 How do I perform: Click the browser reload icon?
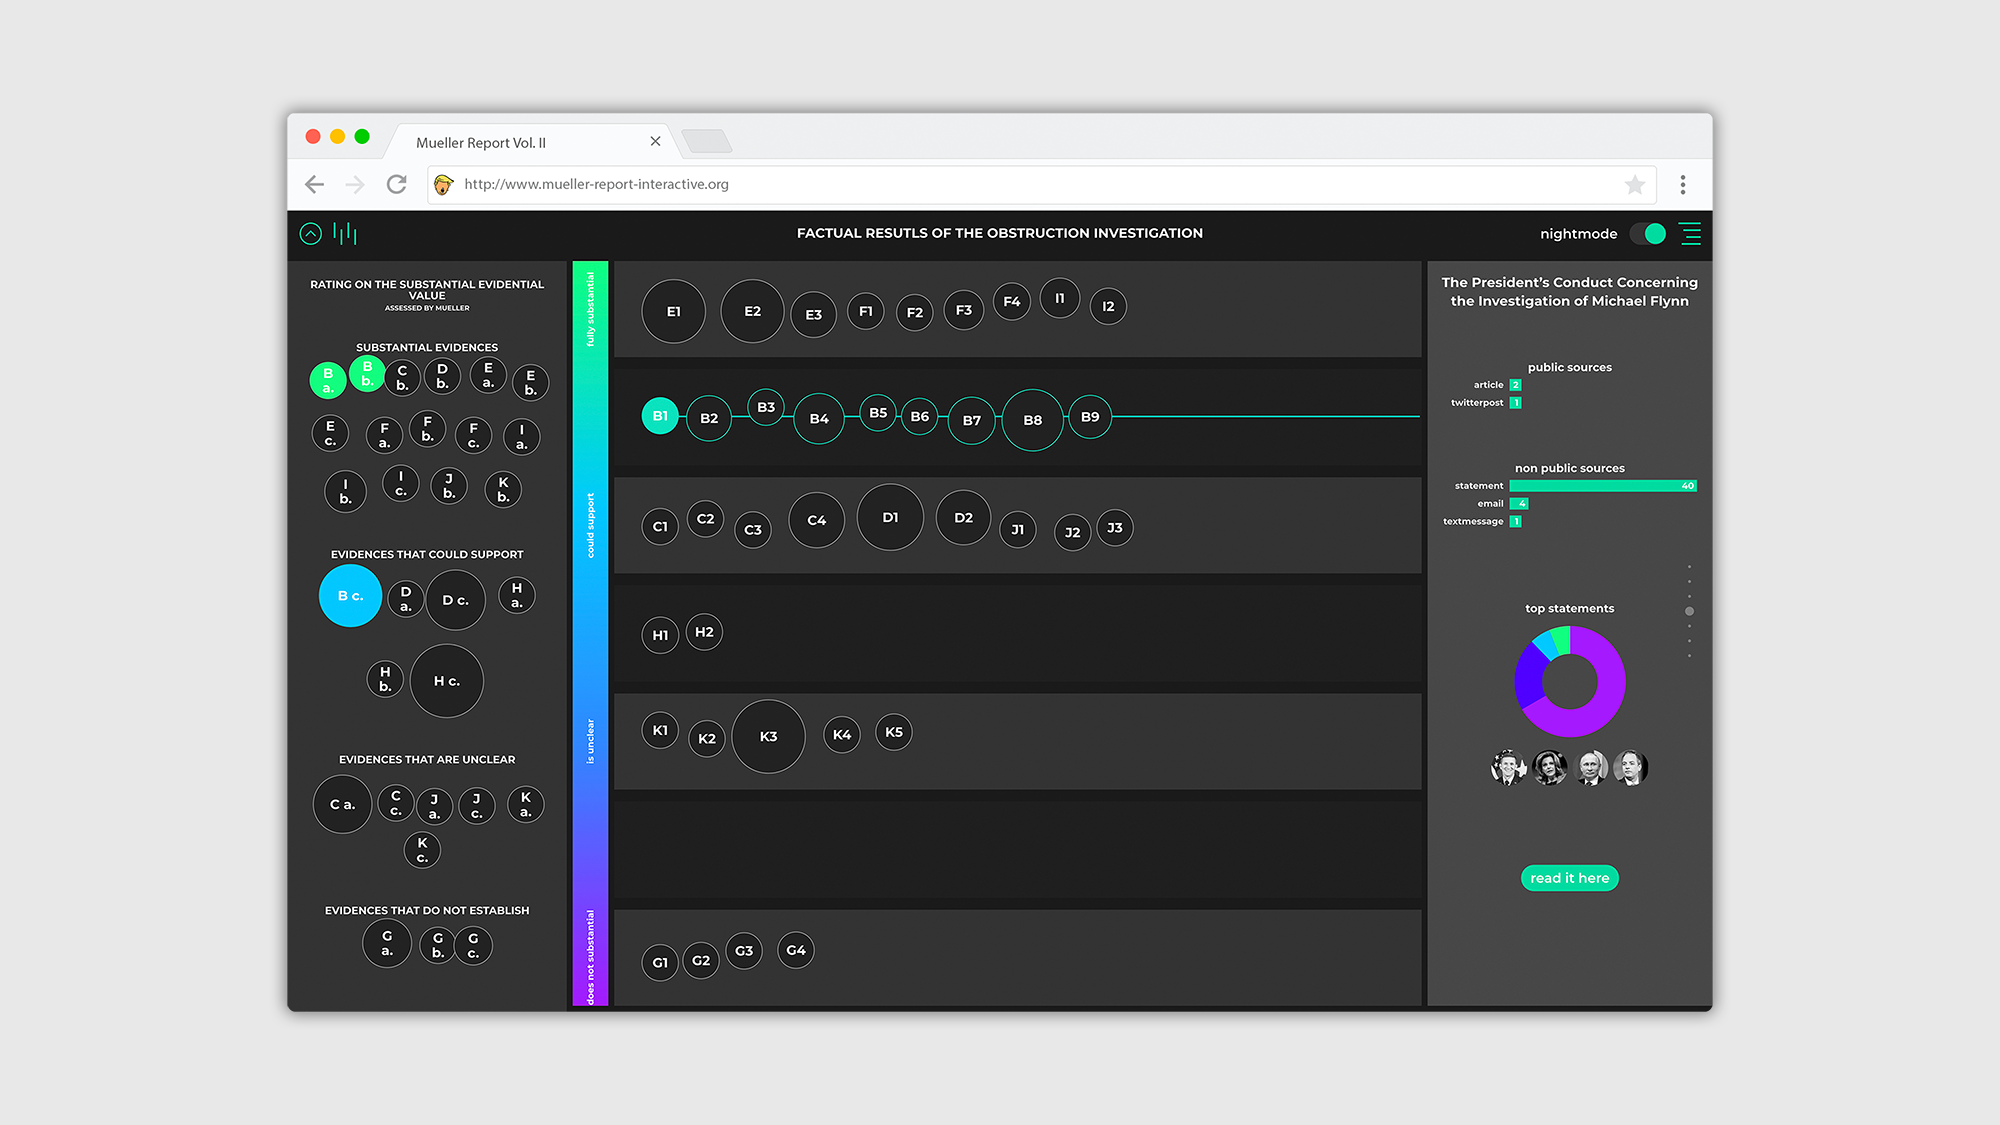click(x=397, y=184)
